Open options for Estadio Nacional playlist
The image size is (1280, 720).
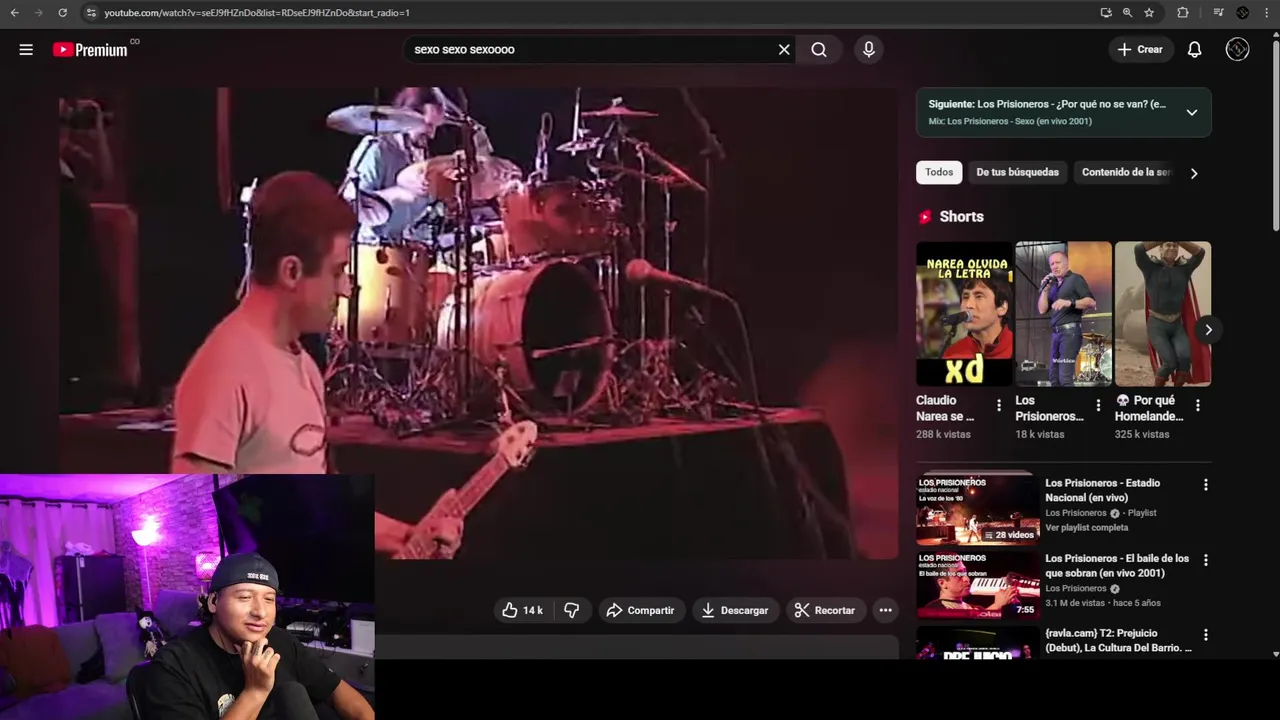point(1205,484)
